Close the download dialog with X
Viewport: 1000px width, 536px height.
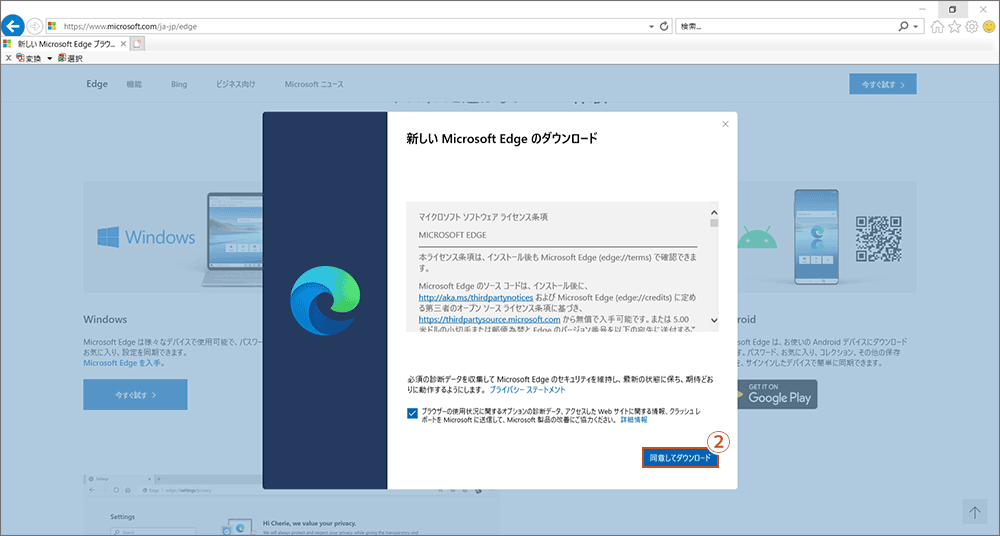coord(725,124)
